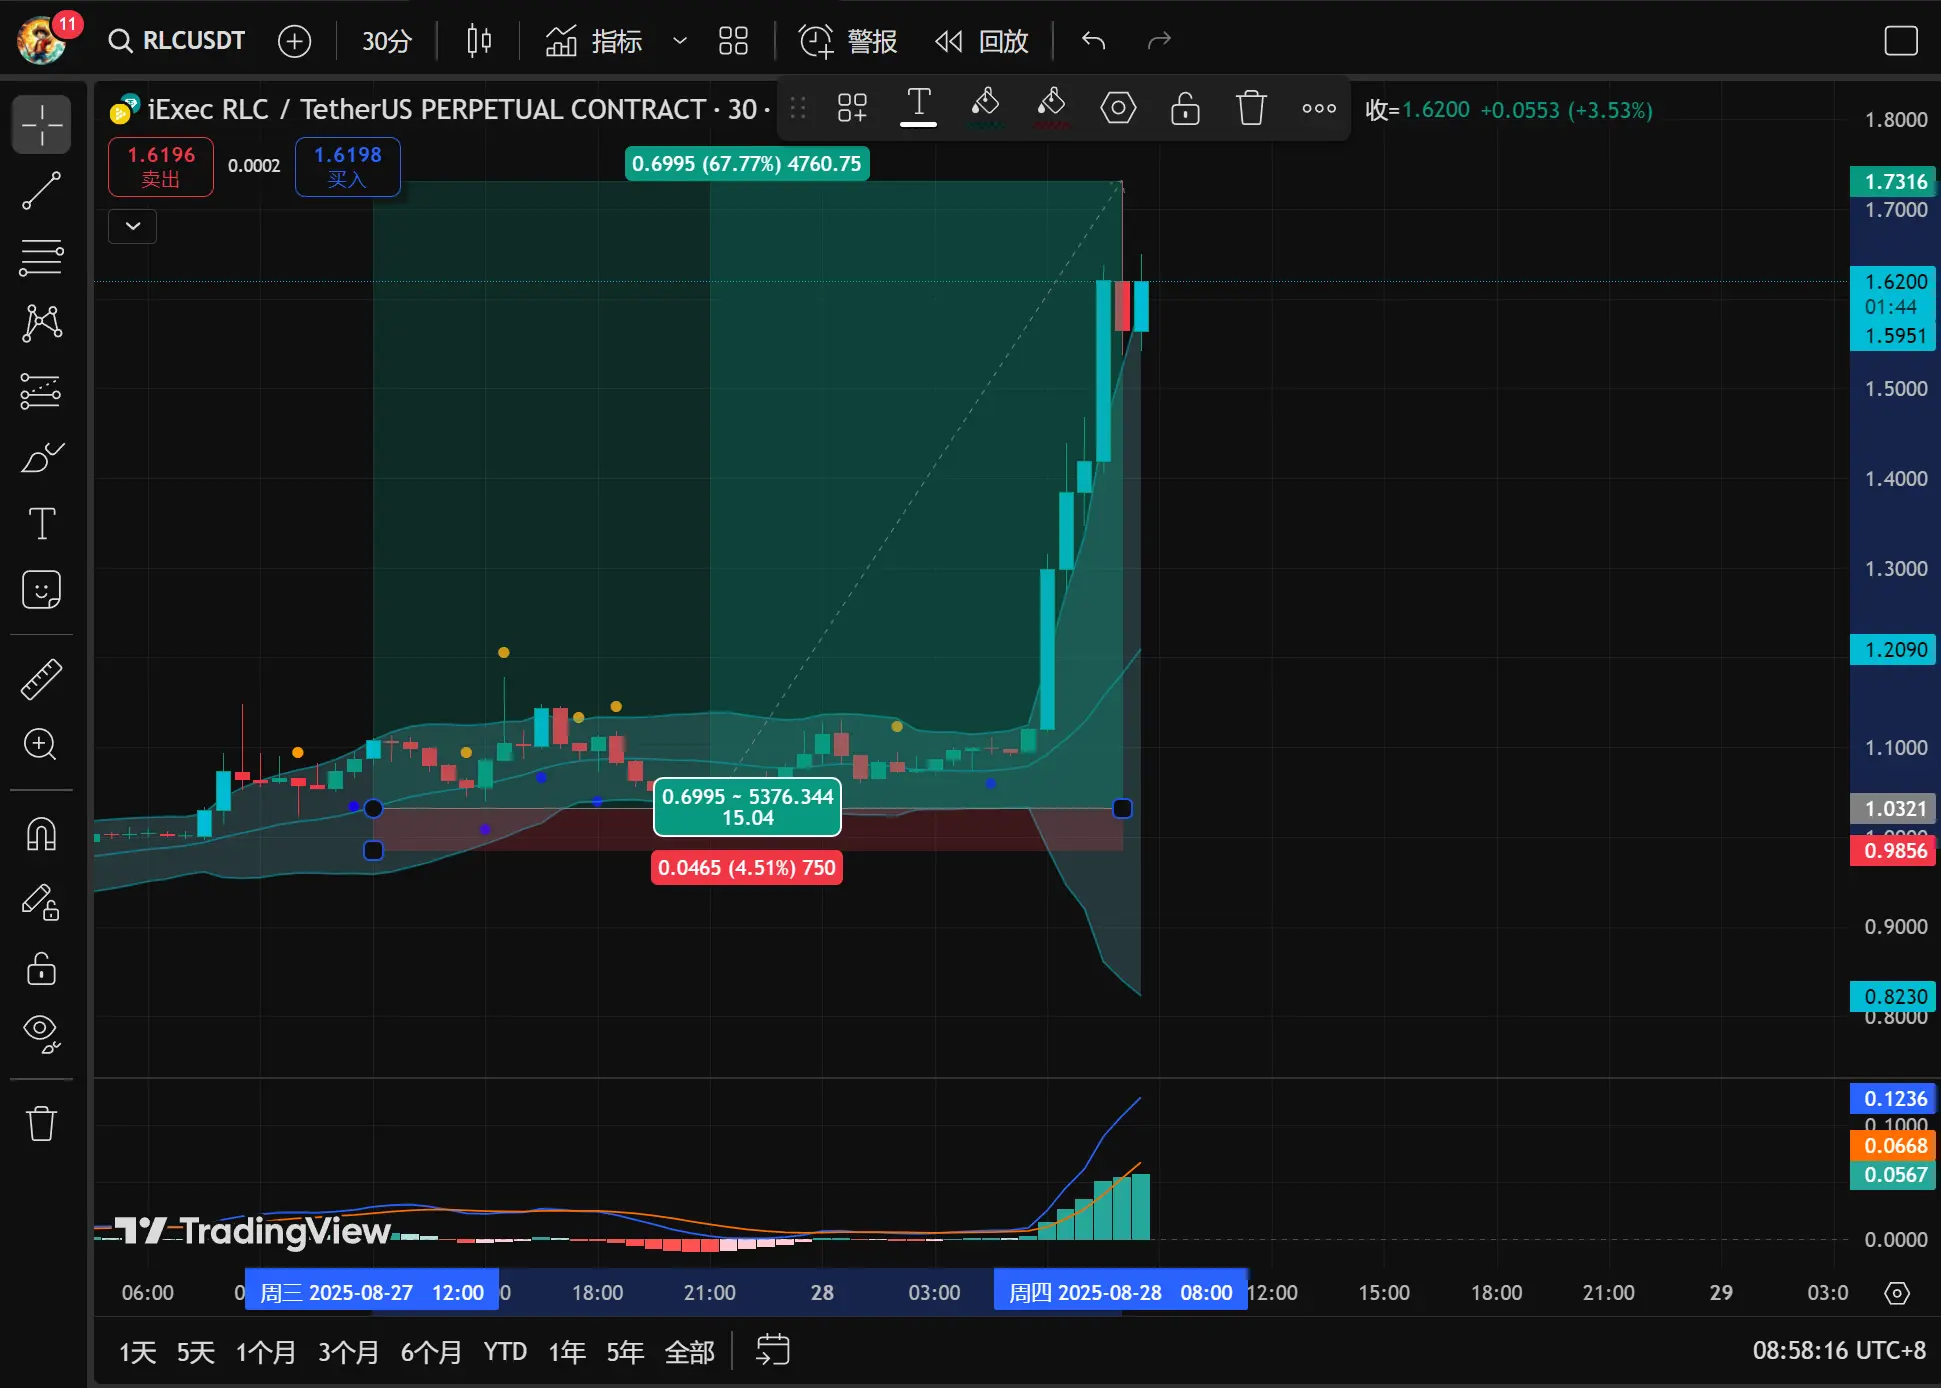
Task: Open the layout selection square icon
Action: click(x=1900, y=41)
